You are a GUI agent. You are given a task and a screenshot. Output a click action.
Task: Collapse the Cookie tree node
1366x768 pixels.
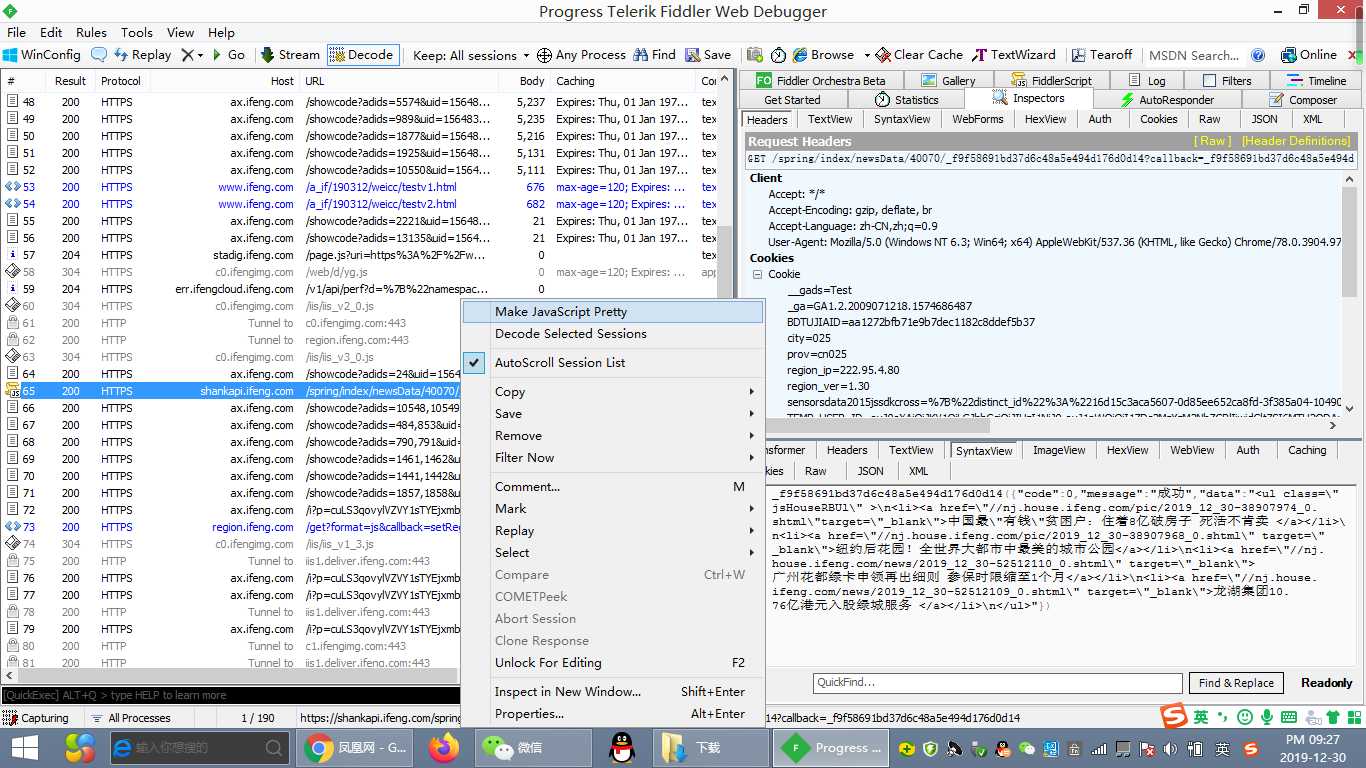(758, 274)
